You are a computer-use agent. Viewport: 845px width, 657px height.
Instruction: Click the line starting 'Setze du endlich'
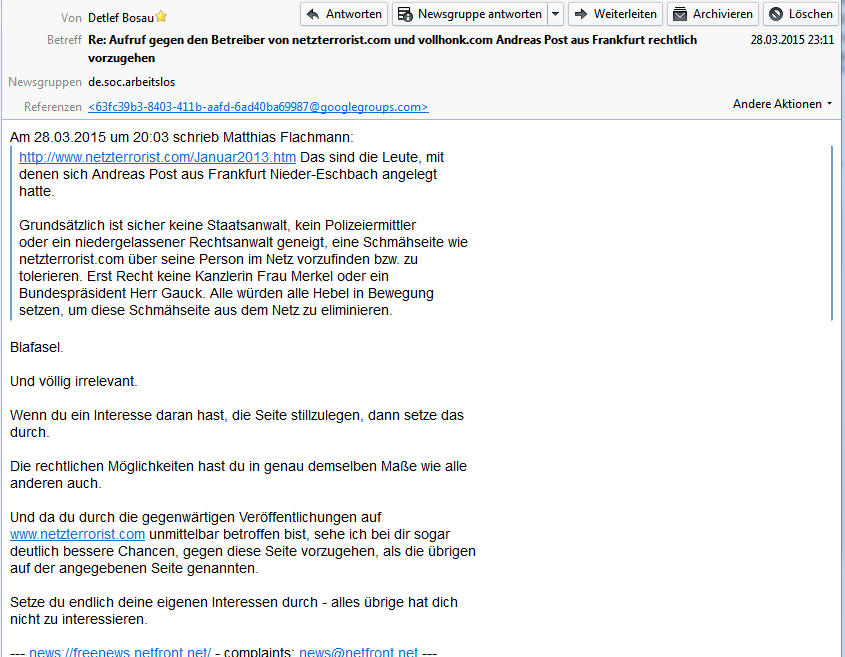click(x=234, y=611)
